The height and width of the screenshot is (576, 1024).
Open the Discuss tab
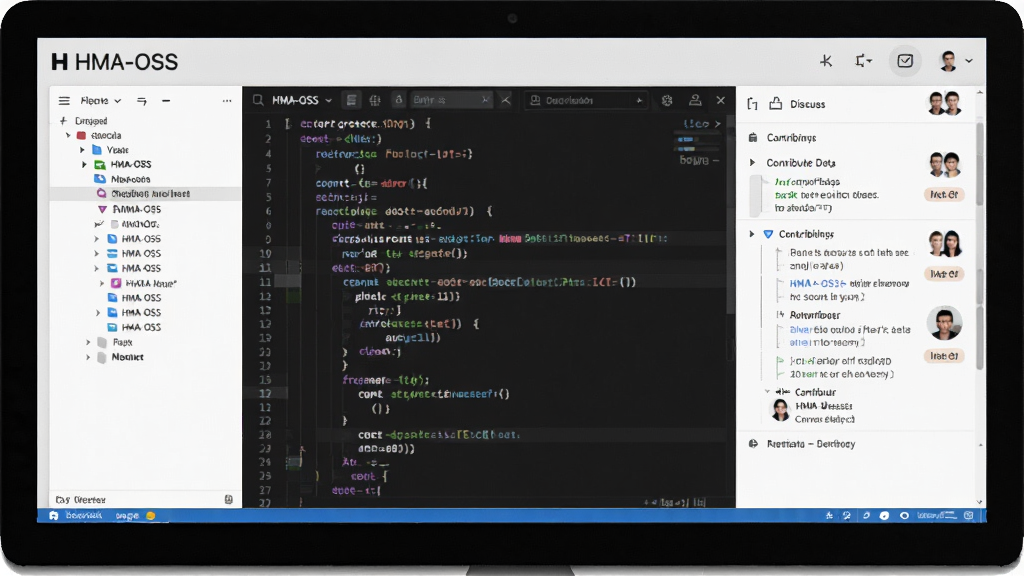click(807, 104)
